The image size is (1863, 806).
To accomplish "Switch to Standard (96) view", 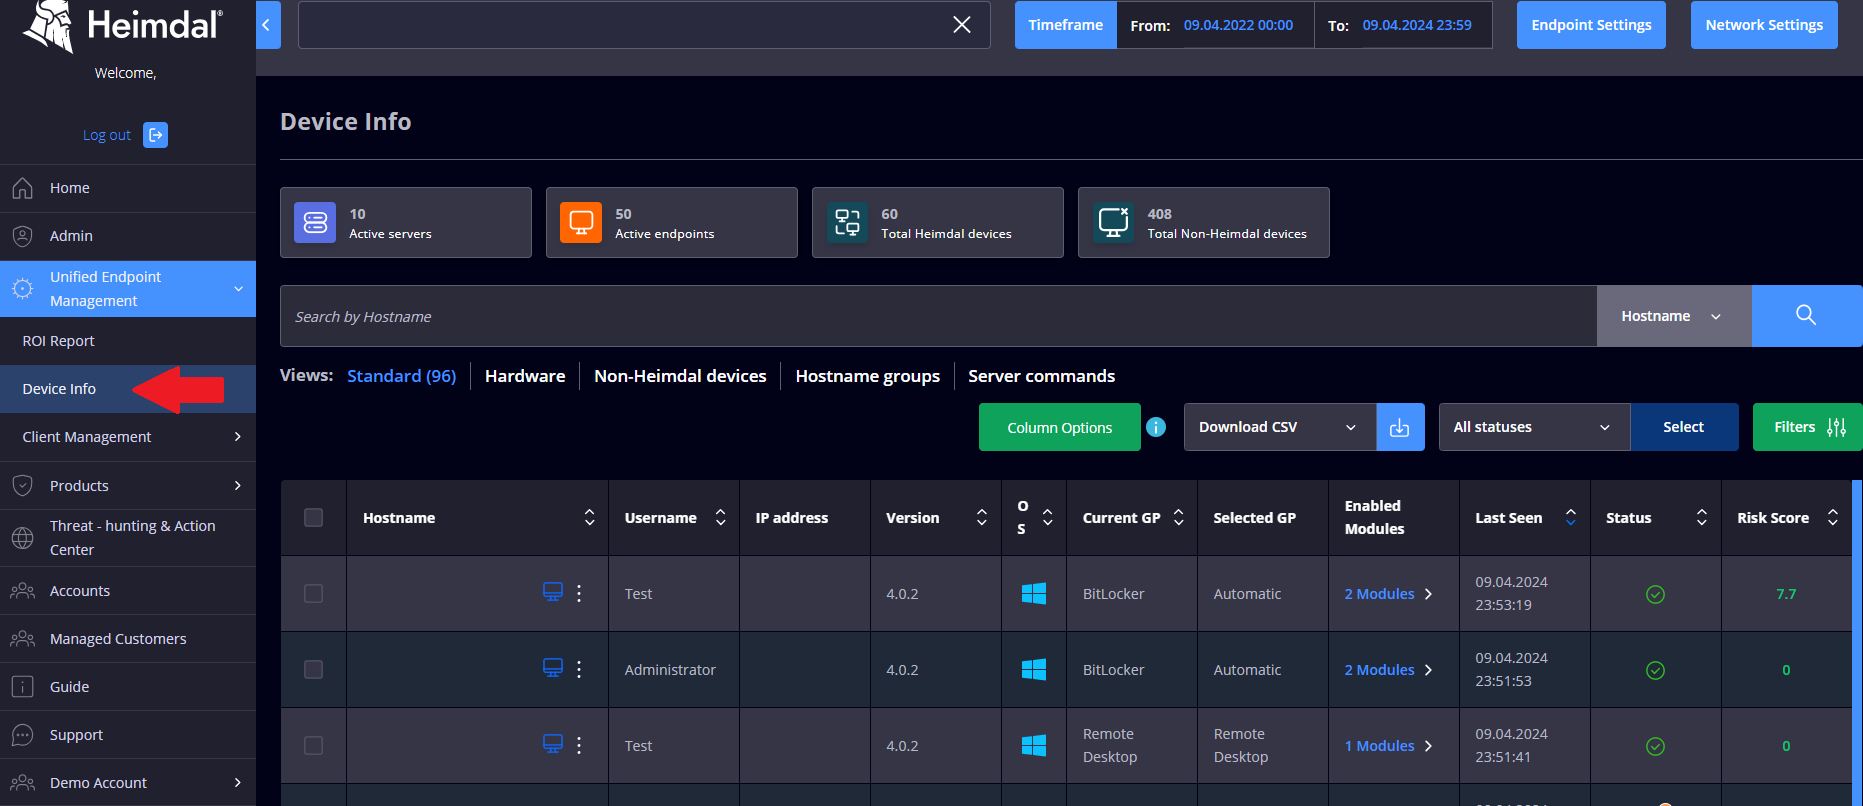I will [x=401, y=376].
